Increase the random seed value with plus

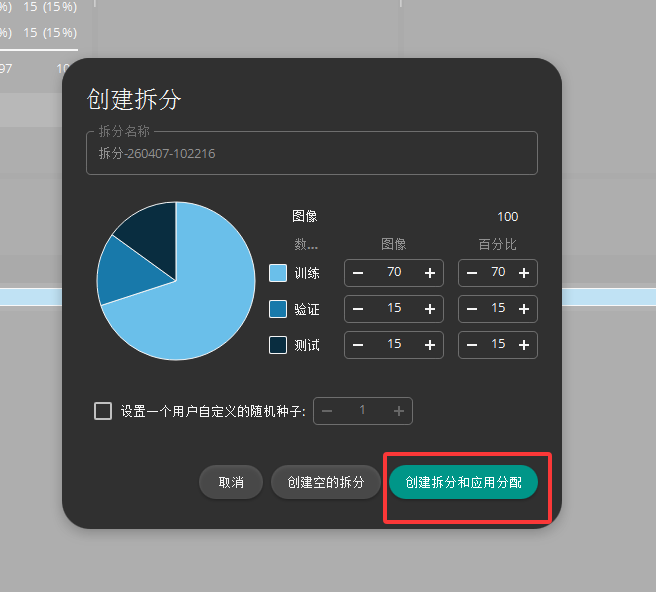399,411
